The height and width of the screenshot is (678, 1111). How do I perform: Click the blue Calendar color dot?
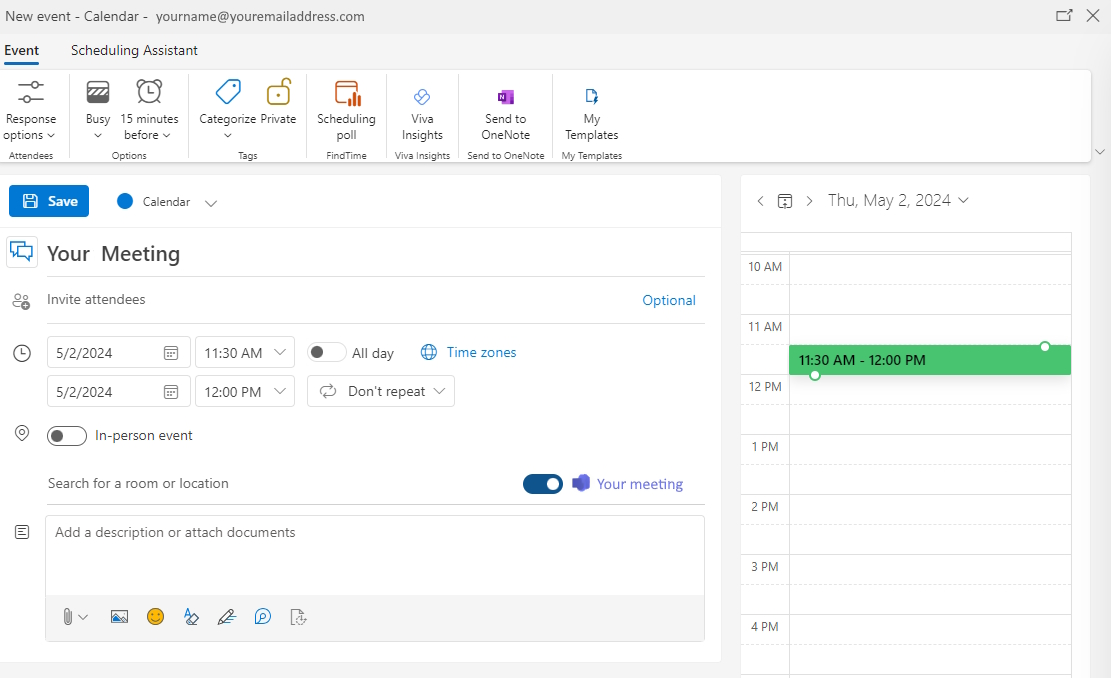click(x=124, y=201)
